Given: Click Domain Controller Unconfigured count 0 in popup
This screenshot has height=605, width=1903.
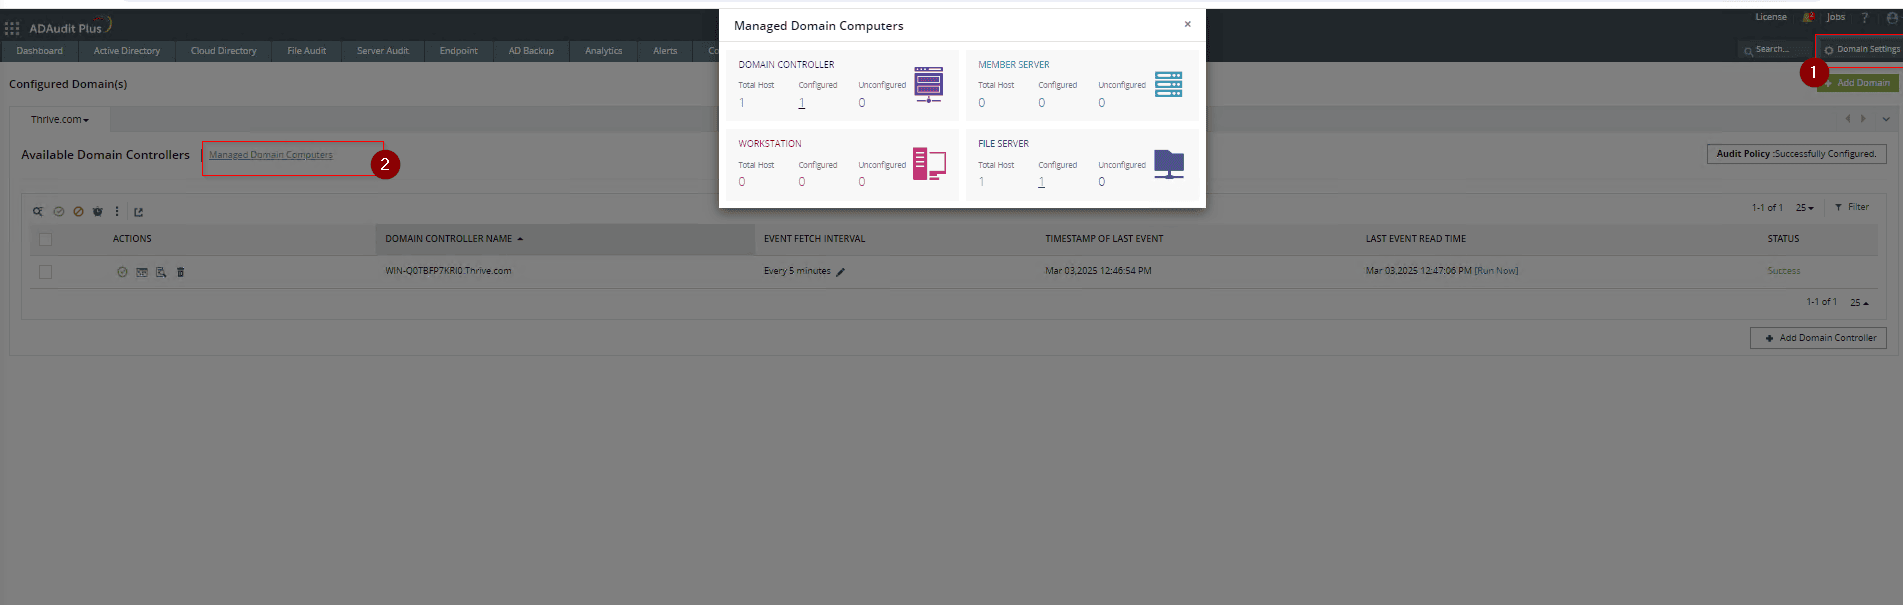Looking at the screenshot, I should coord(862,103).
